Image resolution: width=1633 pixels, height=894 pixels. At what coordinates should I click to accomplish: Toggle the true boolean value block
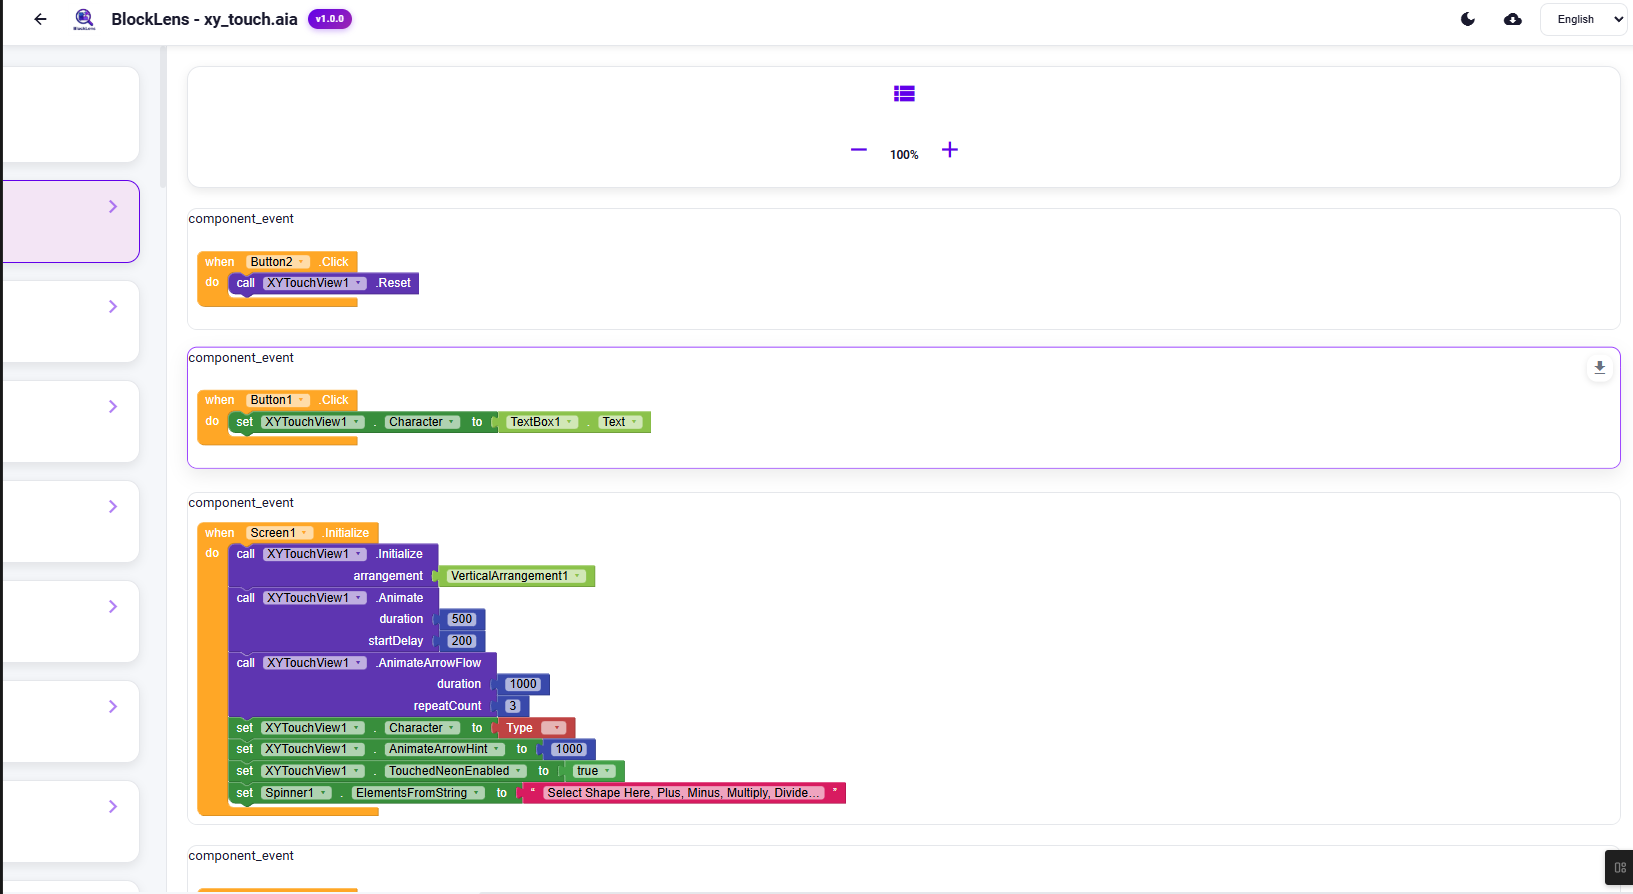(x=594, y=771)
